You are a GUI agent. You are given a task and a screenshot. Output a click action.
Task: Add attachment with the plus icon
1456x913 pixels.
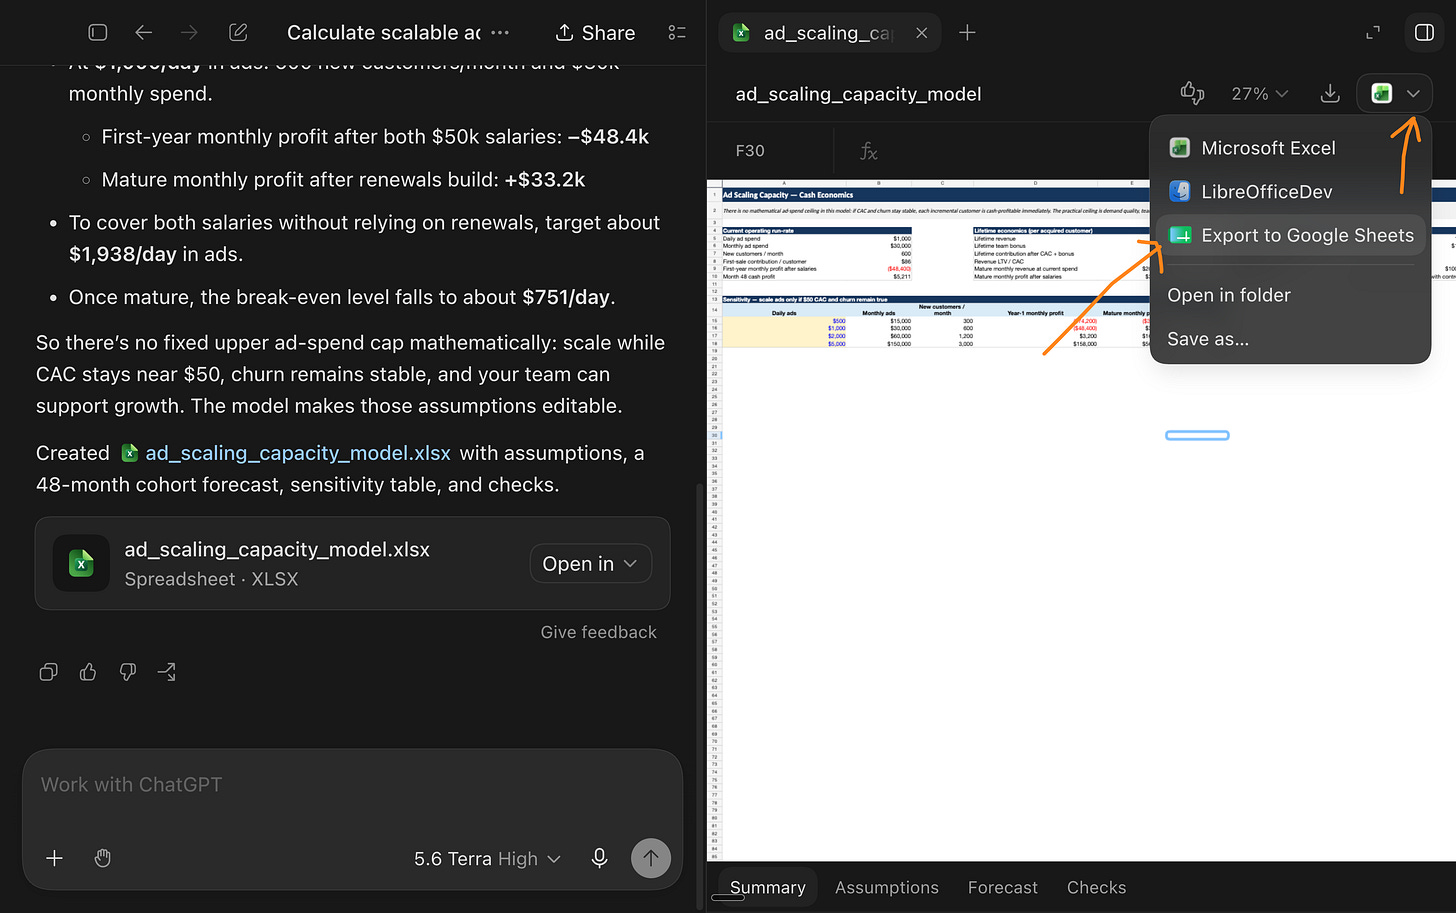[x=55, y=858]
